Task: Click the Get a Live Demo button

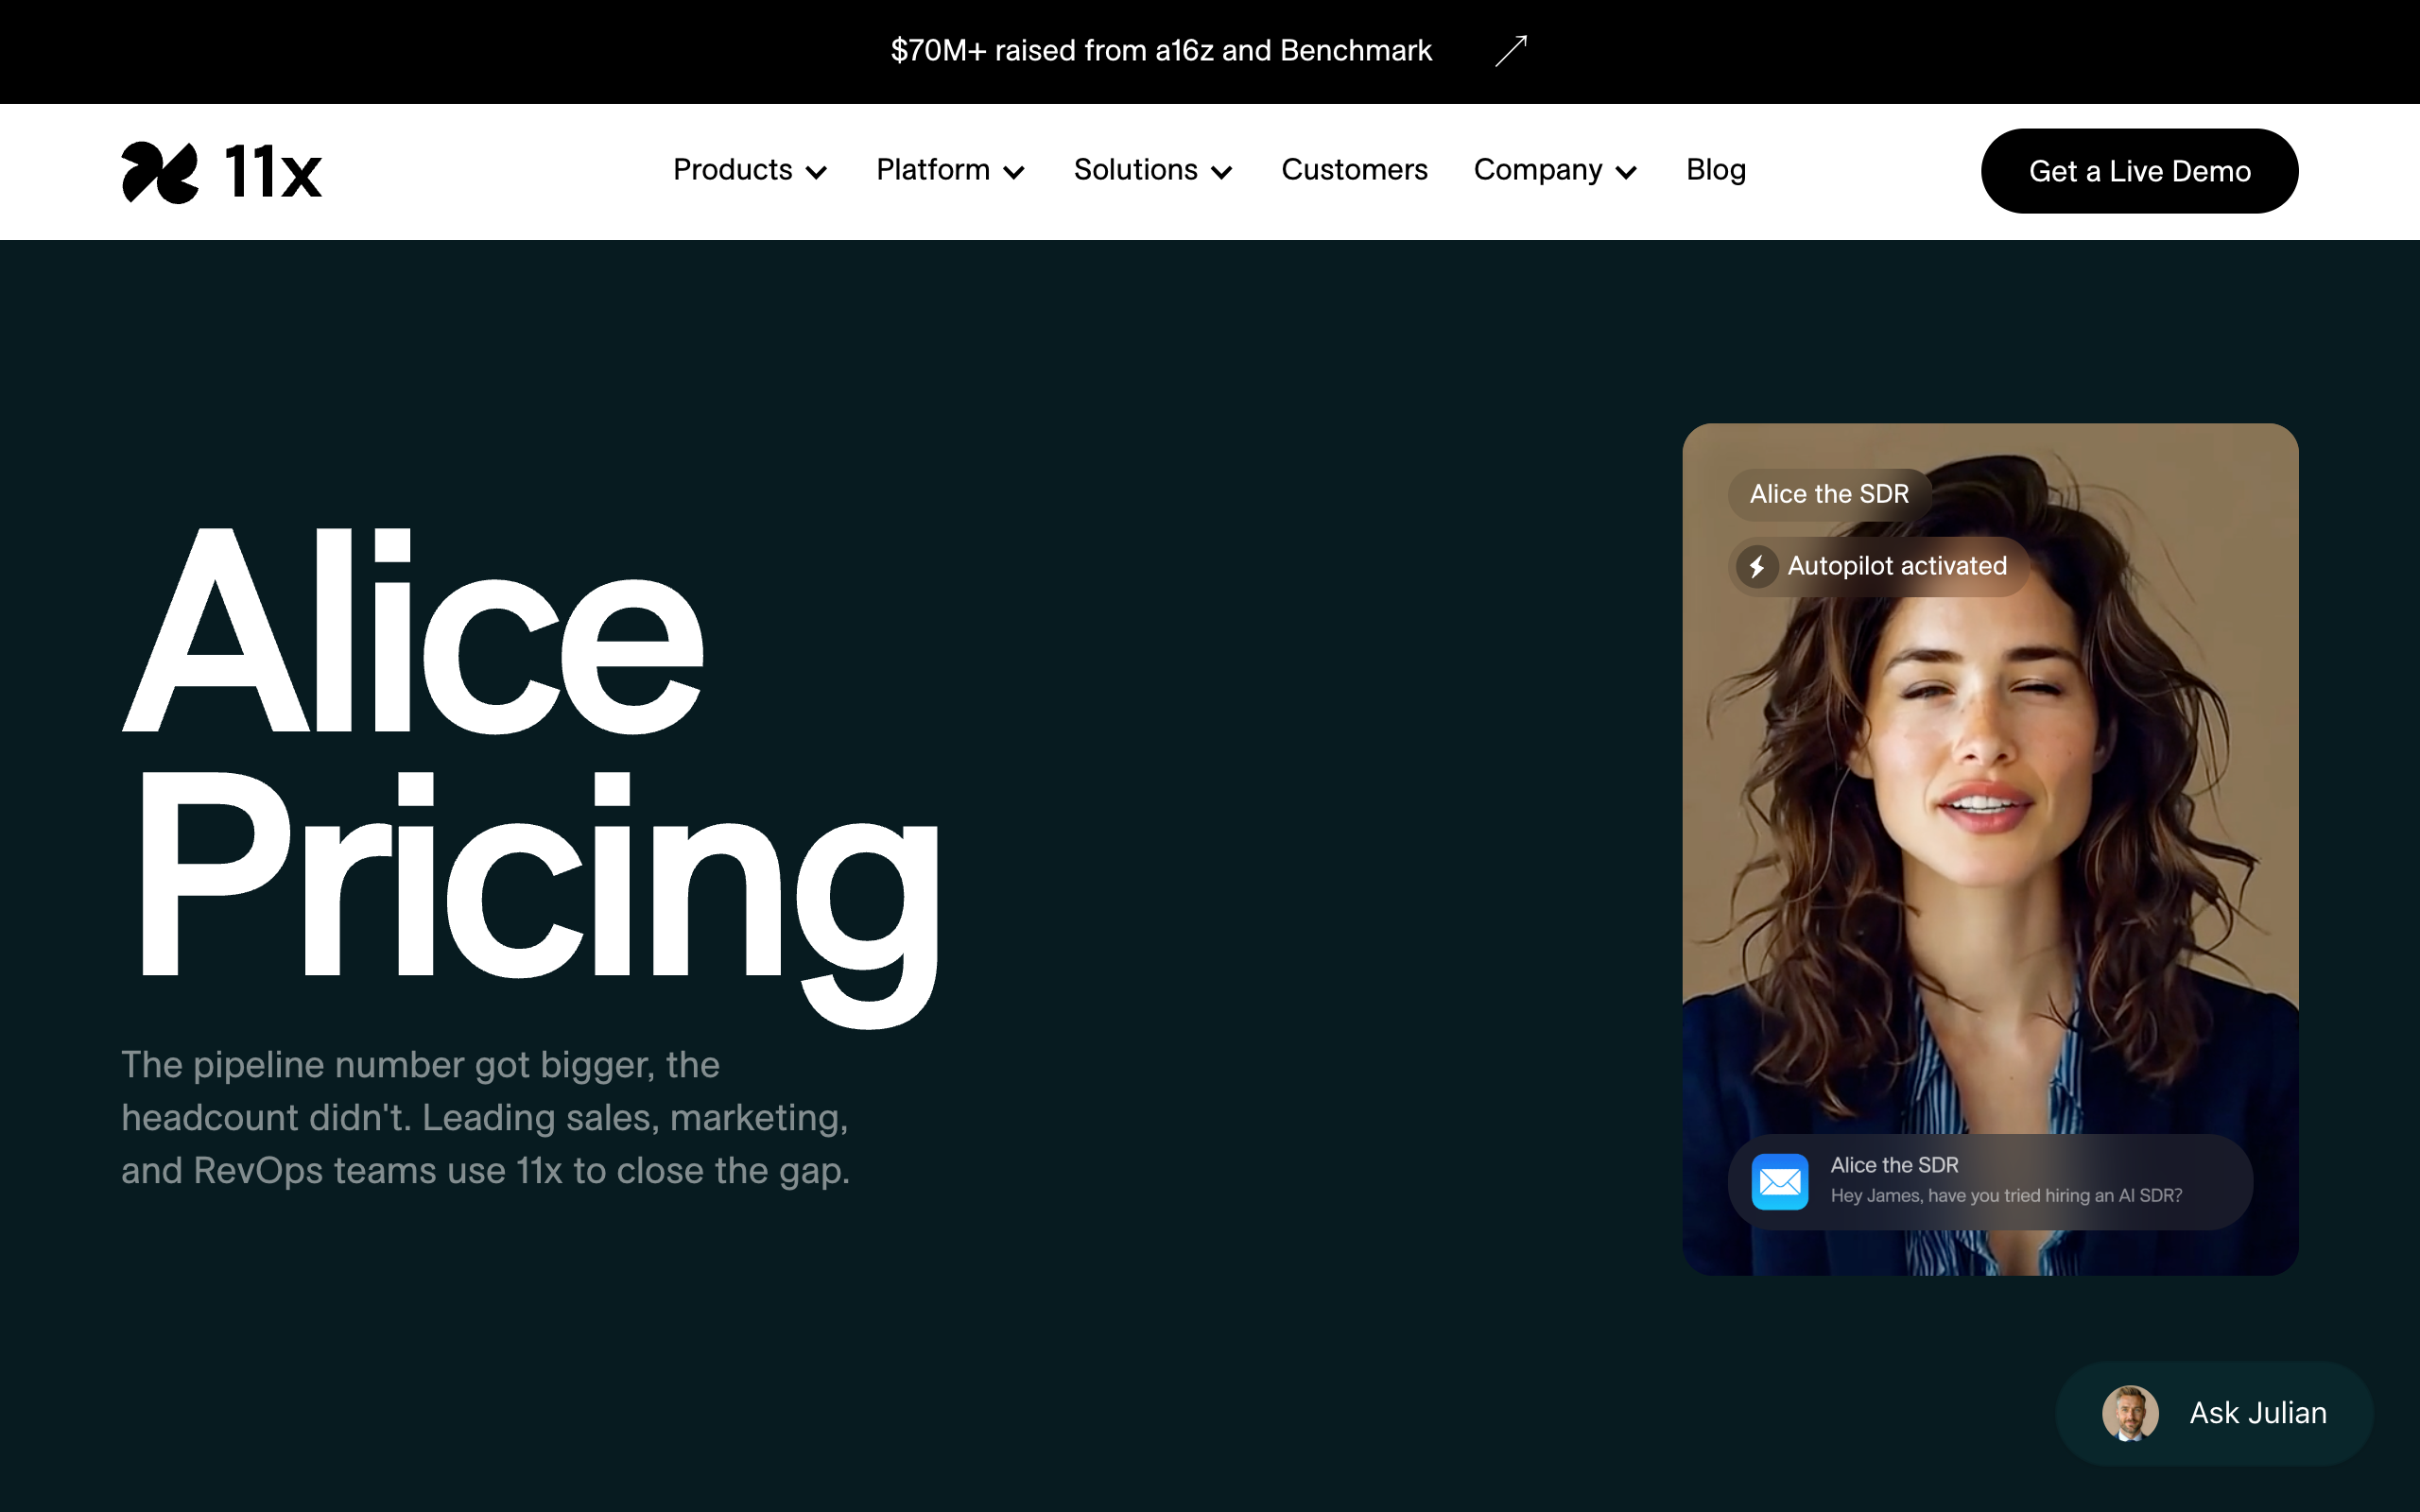Action: pyautogui.click(x=2139, y=171)
